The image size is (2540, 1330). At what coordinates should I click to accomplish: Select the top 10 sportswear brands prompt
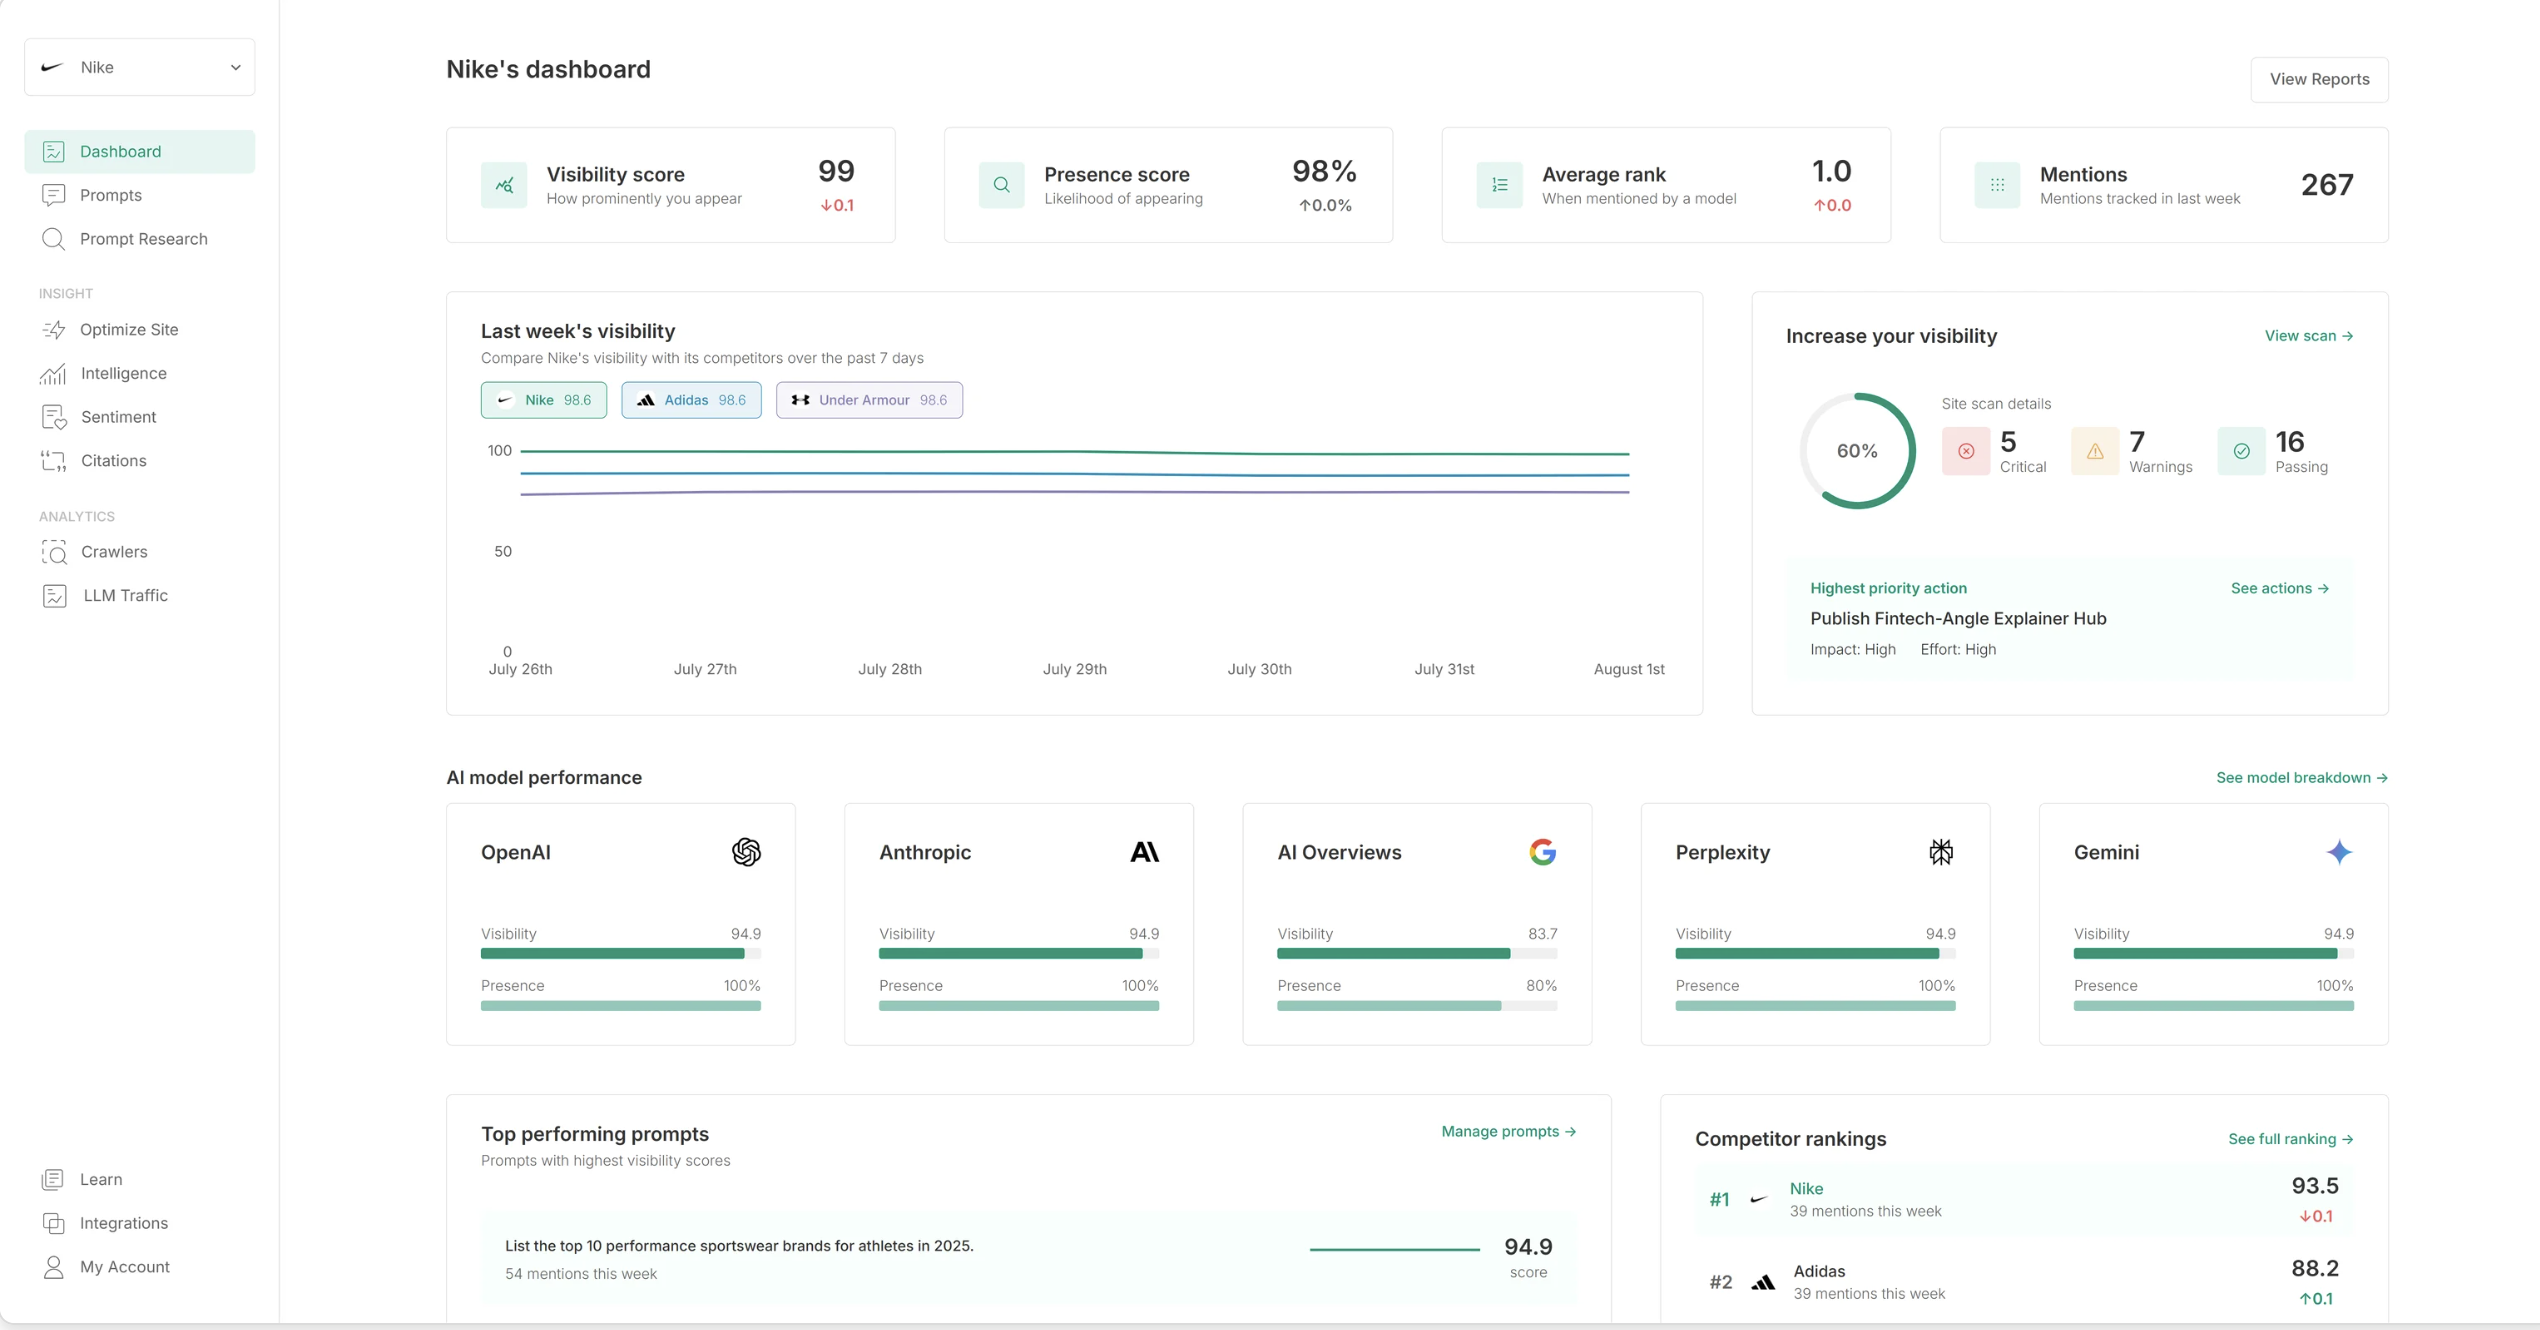pyautogui.click(x=739, y=1246)
